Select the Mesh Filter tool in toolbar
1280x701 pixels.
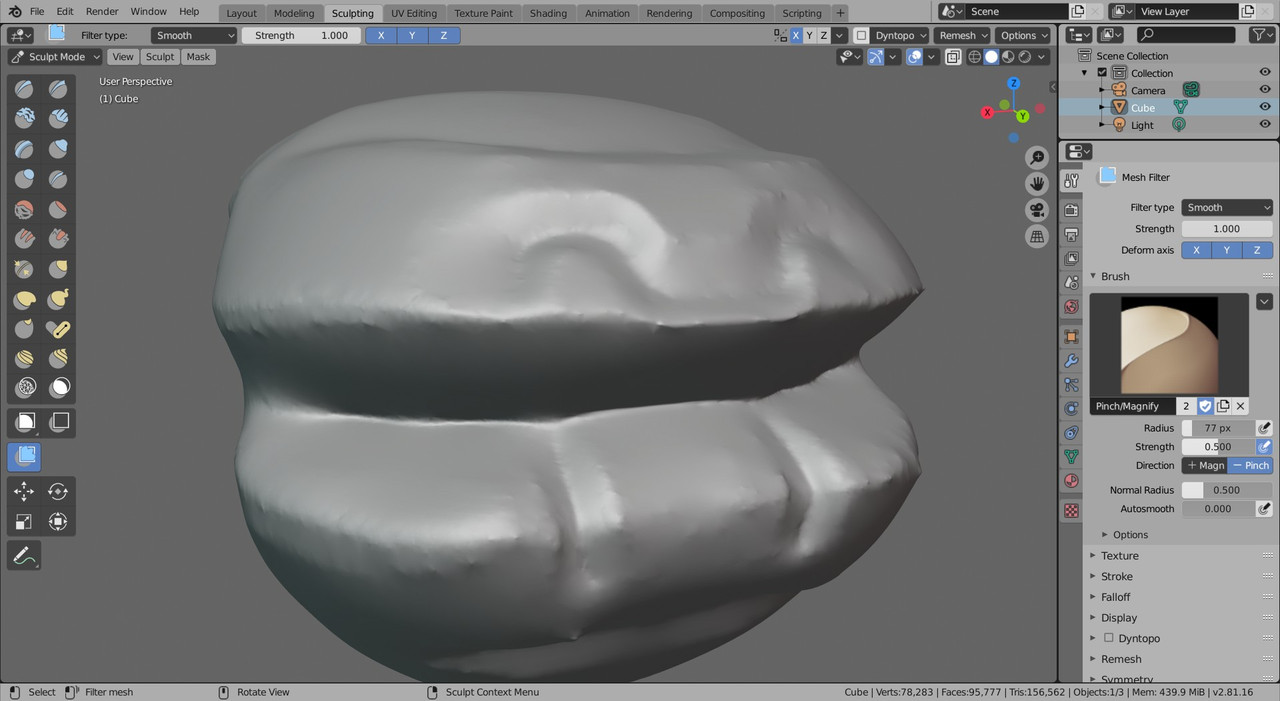[x=24, y=457]
